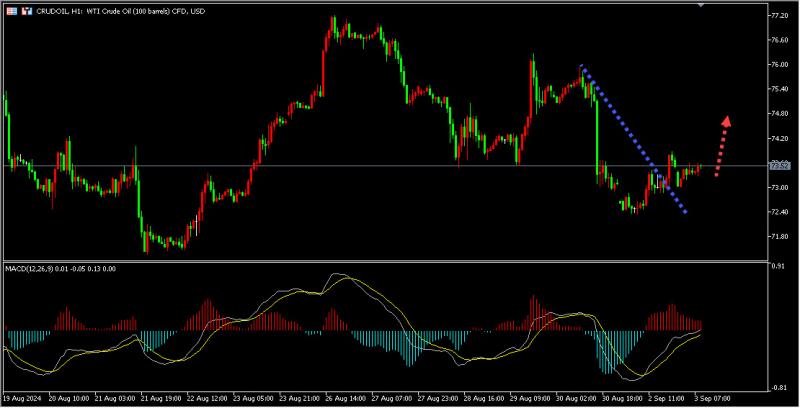Click the 71.80 price scale label

[779, 237]
